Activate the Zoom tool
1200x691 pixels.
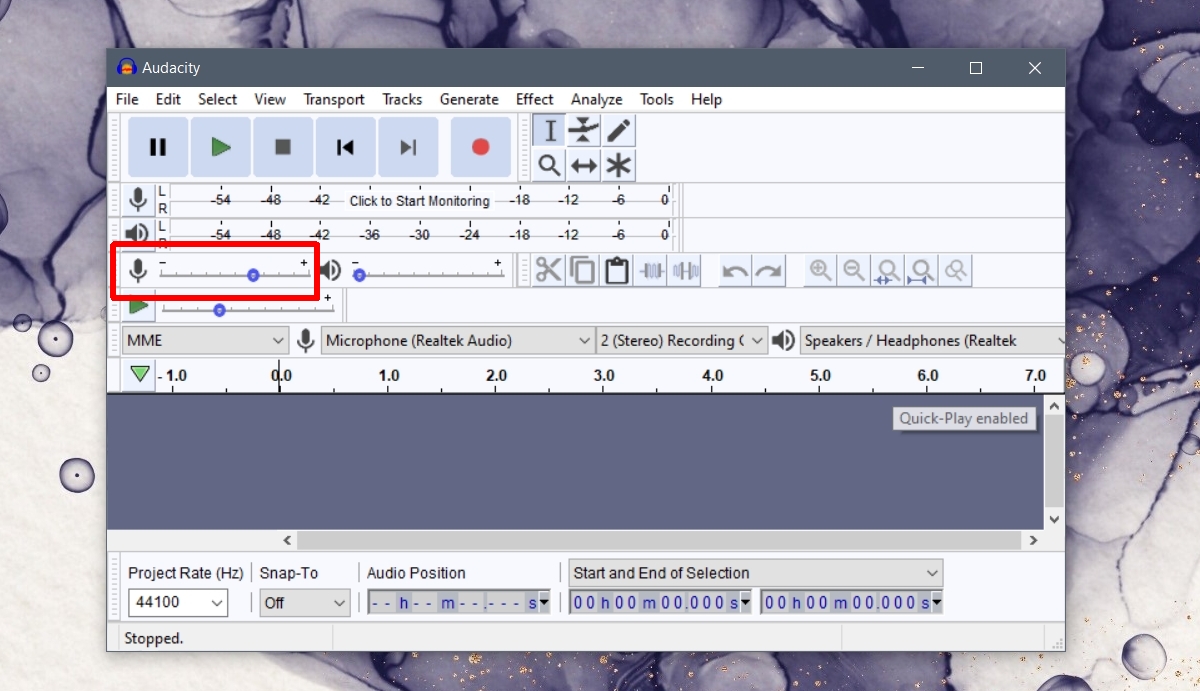click(x=550, y=165)
